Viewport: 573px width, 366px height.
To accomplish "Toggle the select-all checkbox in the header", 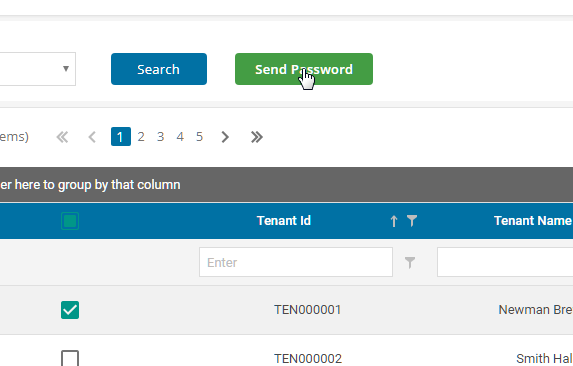I will 70,221.
